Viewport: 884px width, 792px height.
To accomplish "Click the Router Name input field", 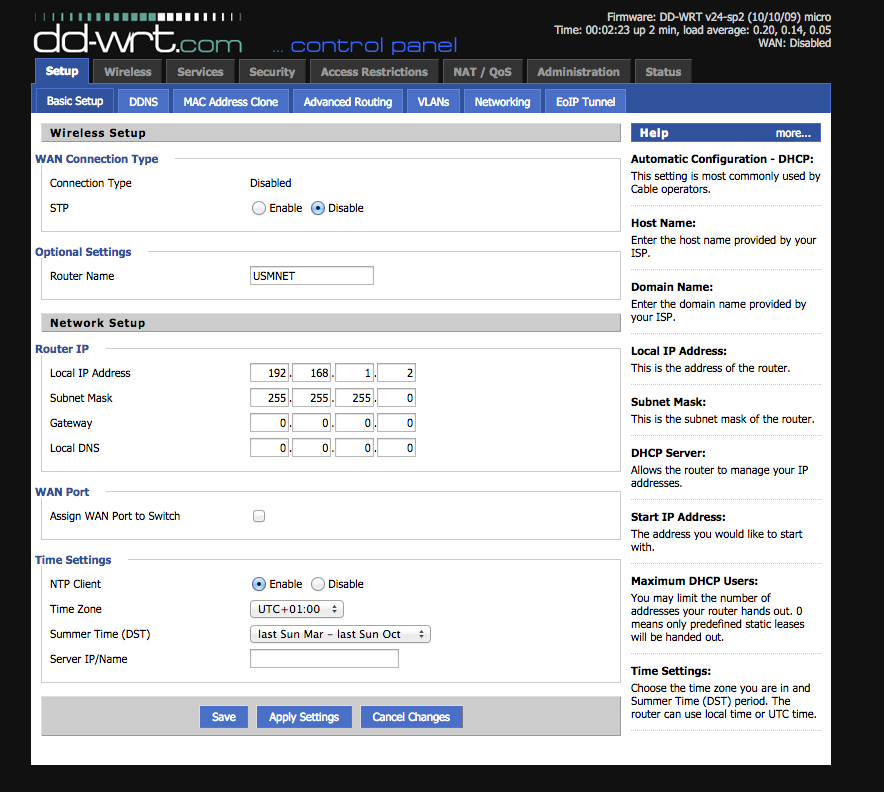I will [311, 276].
